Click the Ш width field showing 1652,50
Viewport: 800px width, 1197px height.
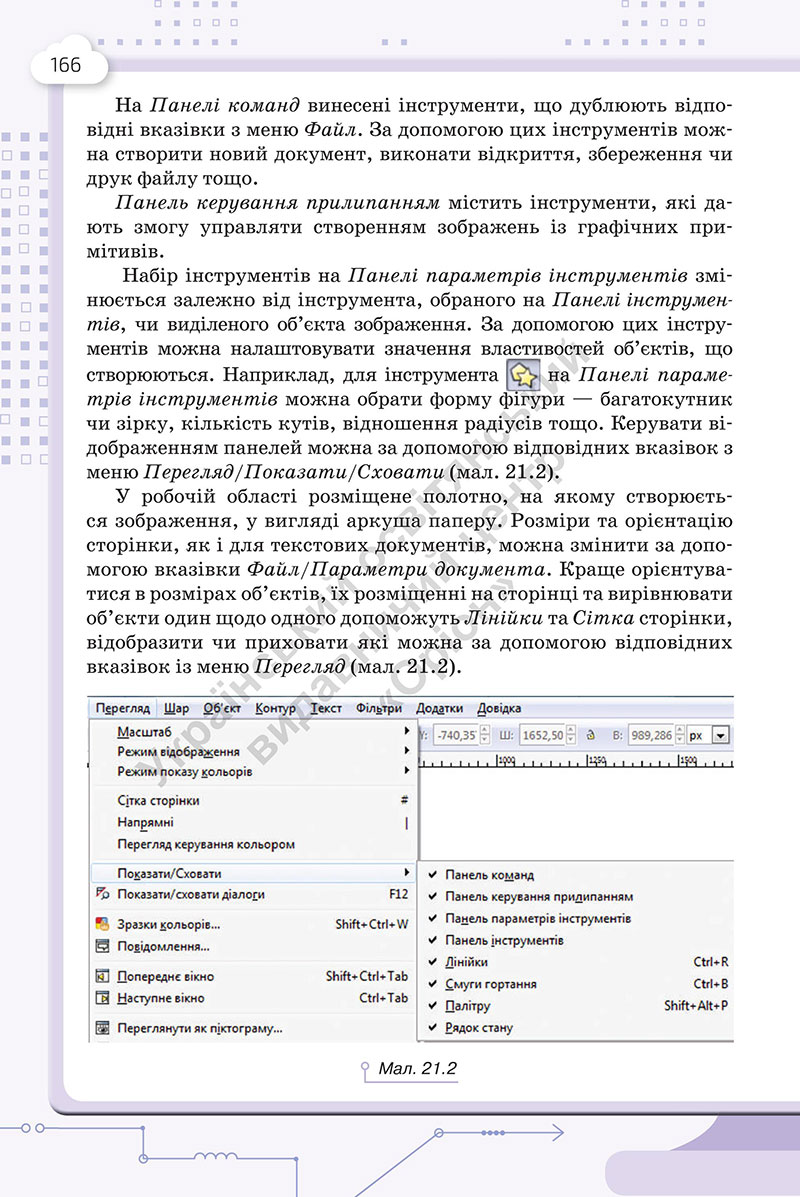[x=543, y=735]
